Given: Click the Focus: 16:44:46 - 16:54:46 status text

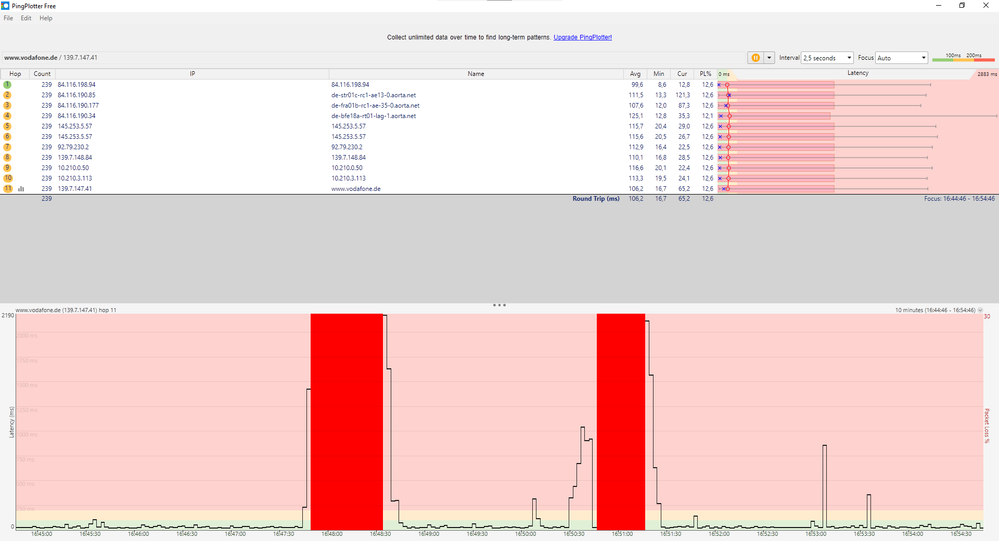Looking at the screenshot, I should (959, 199).
